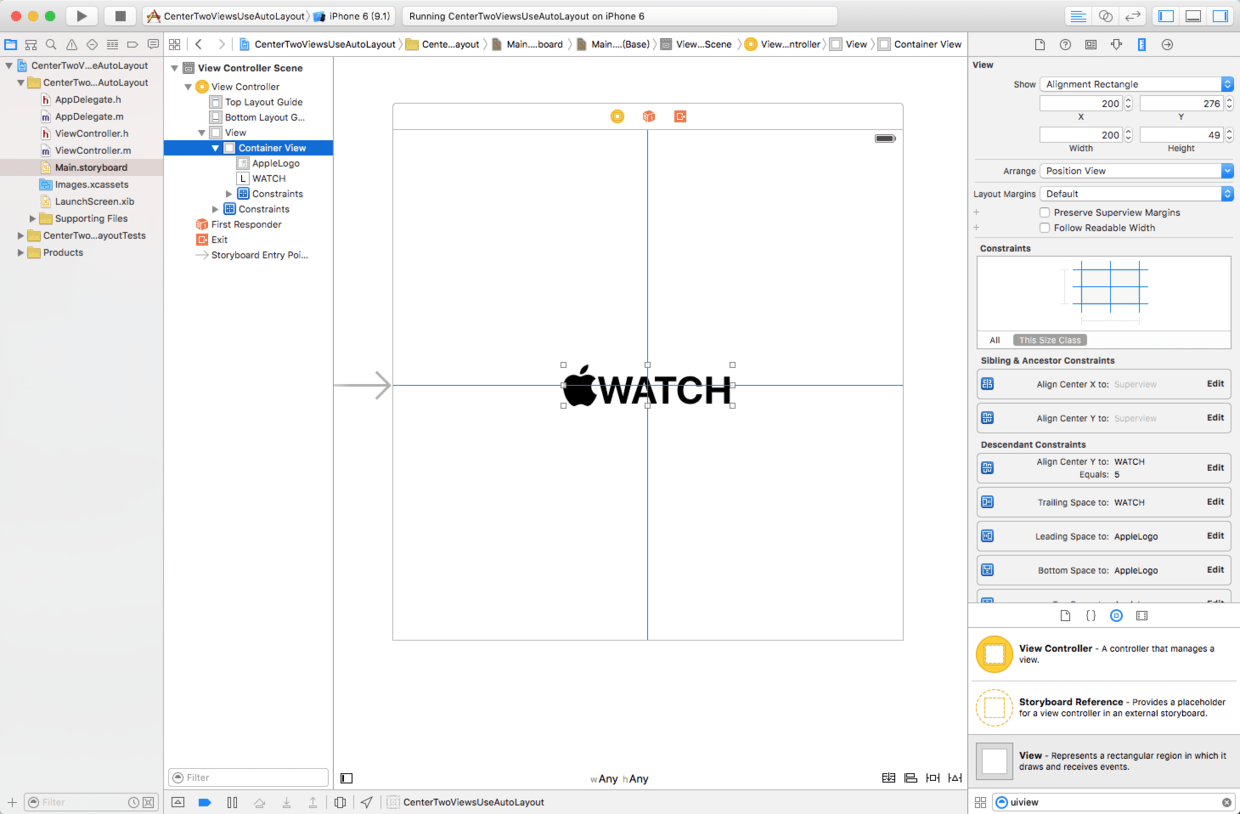The width and height of the screenshot is (1240, 814).
Task: Open the Test navigator diamond icon
Action: point(92,45)
